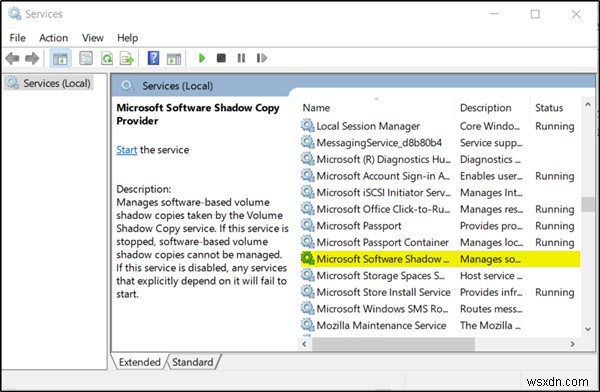Select the Mozilla Maintenance Service name

(x=381, y=326)
